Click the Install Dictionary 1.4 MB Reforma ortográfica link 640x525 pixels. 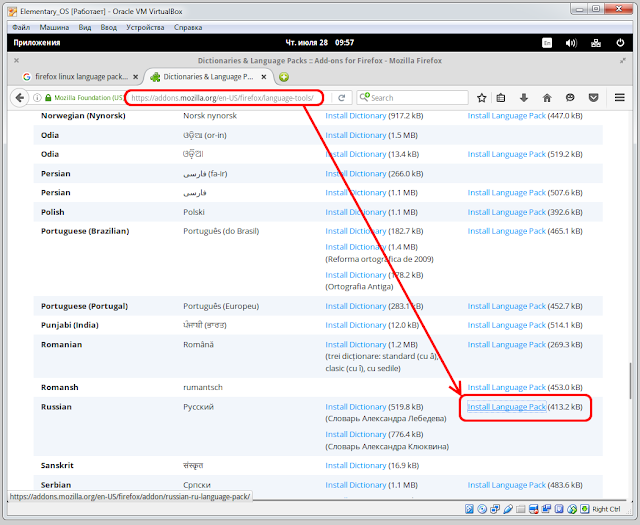click(356, 247)
